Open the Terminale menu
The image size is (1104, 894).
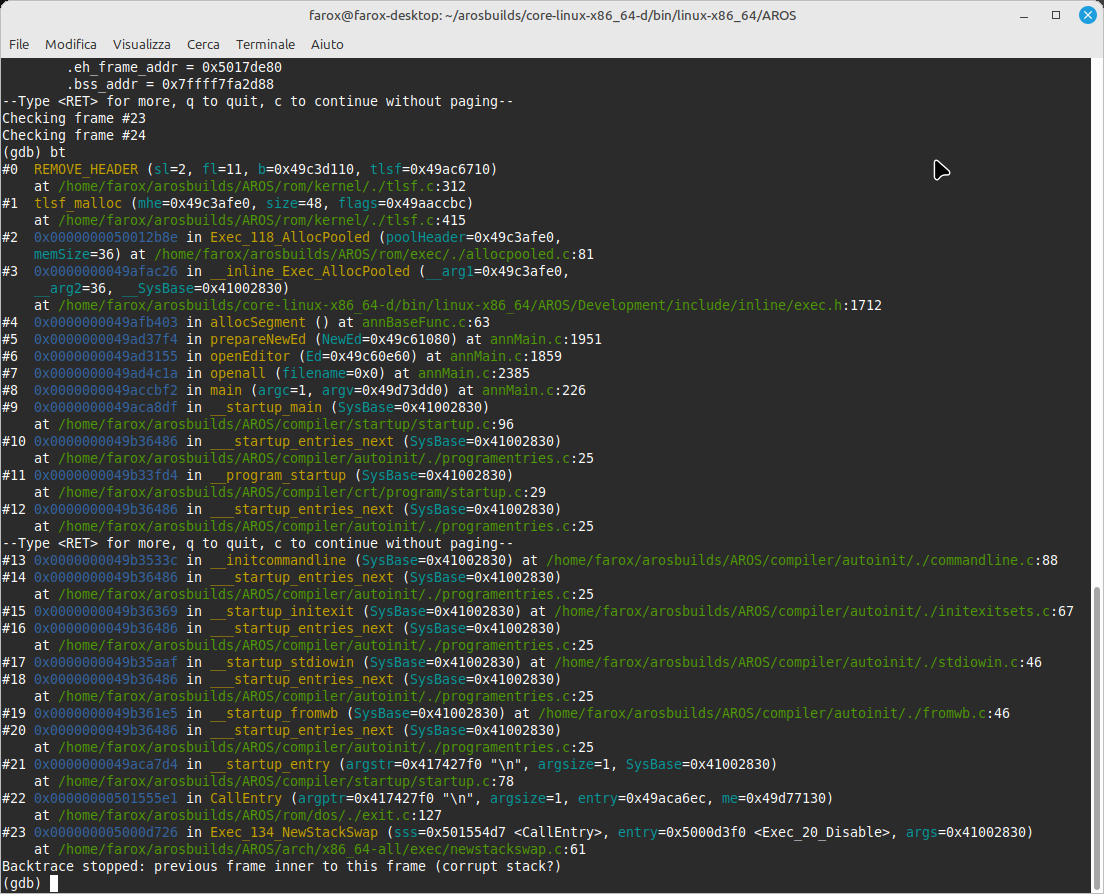pyautogui.click(x=265, y=44)
